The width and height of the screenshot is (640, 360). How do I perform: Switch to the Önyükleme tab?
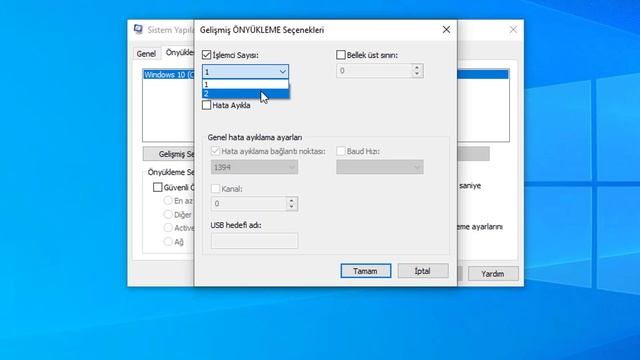click(x=179, y=53)
